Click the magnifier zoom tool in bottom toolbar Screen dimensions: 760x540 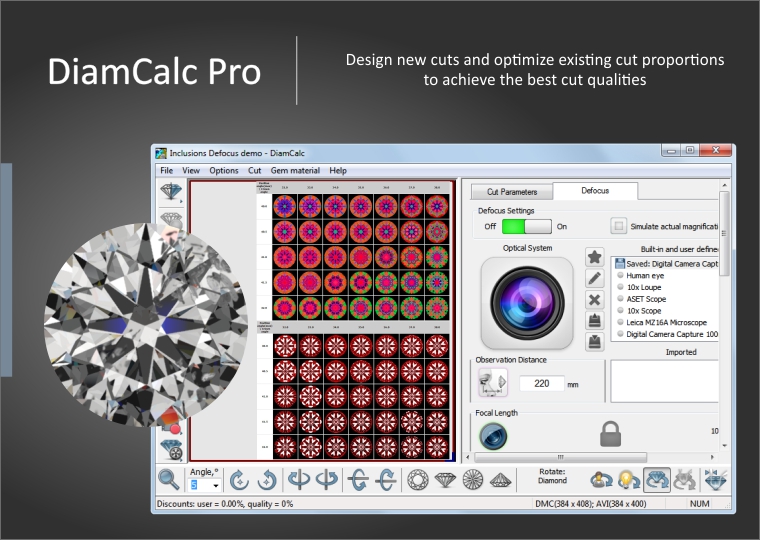click(170, 479)
